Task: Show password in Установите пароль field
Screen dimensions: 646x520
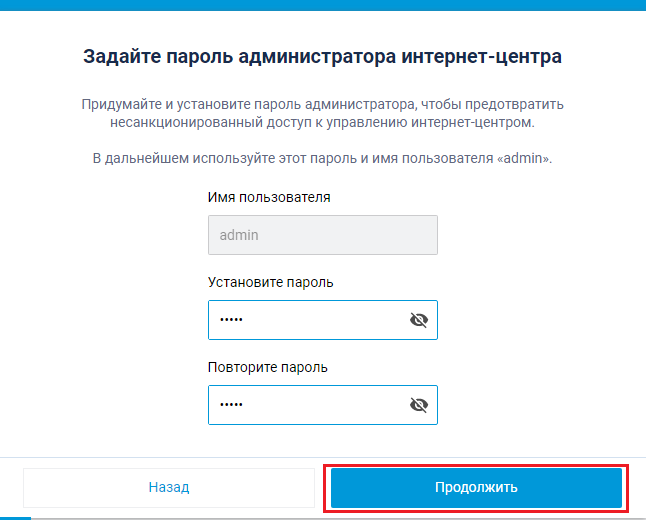Action: pos(419,320)
